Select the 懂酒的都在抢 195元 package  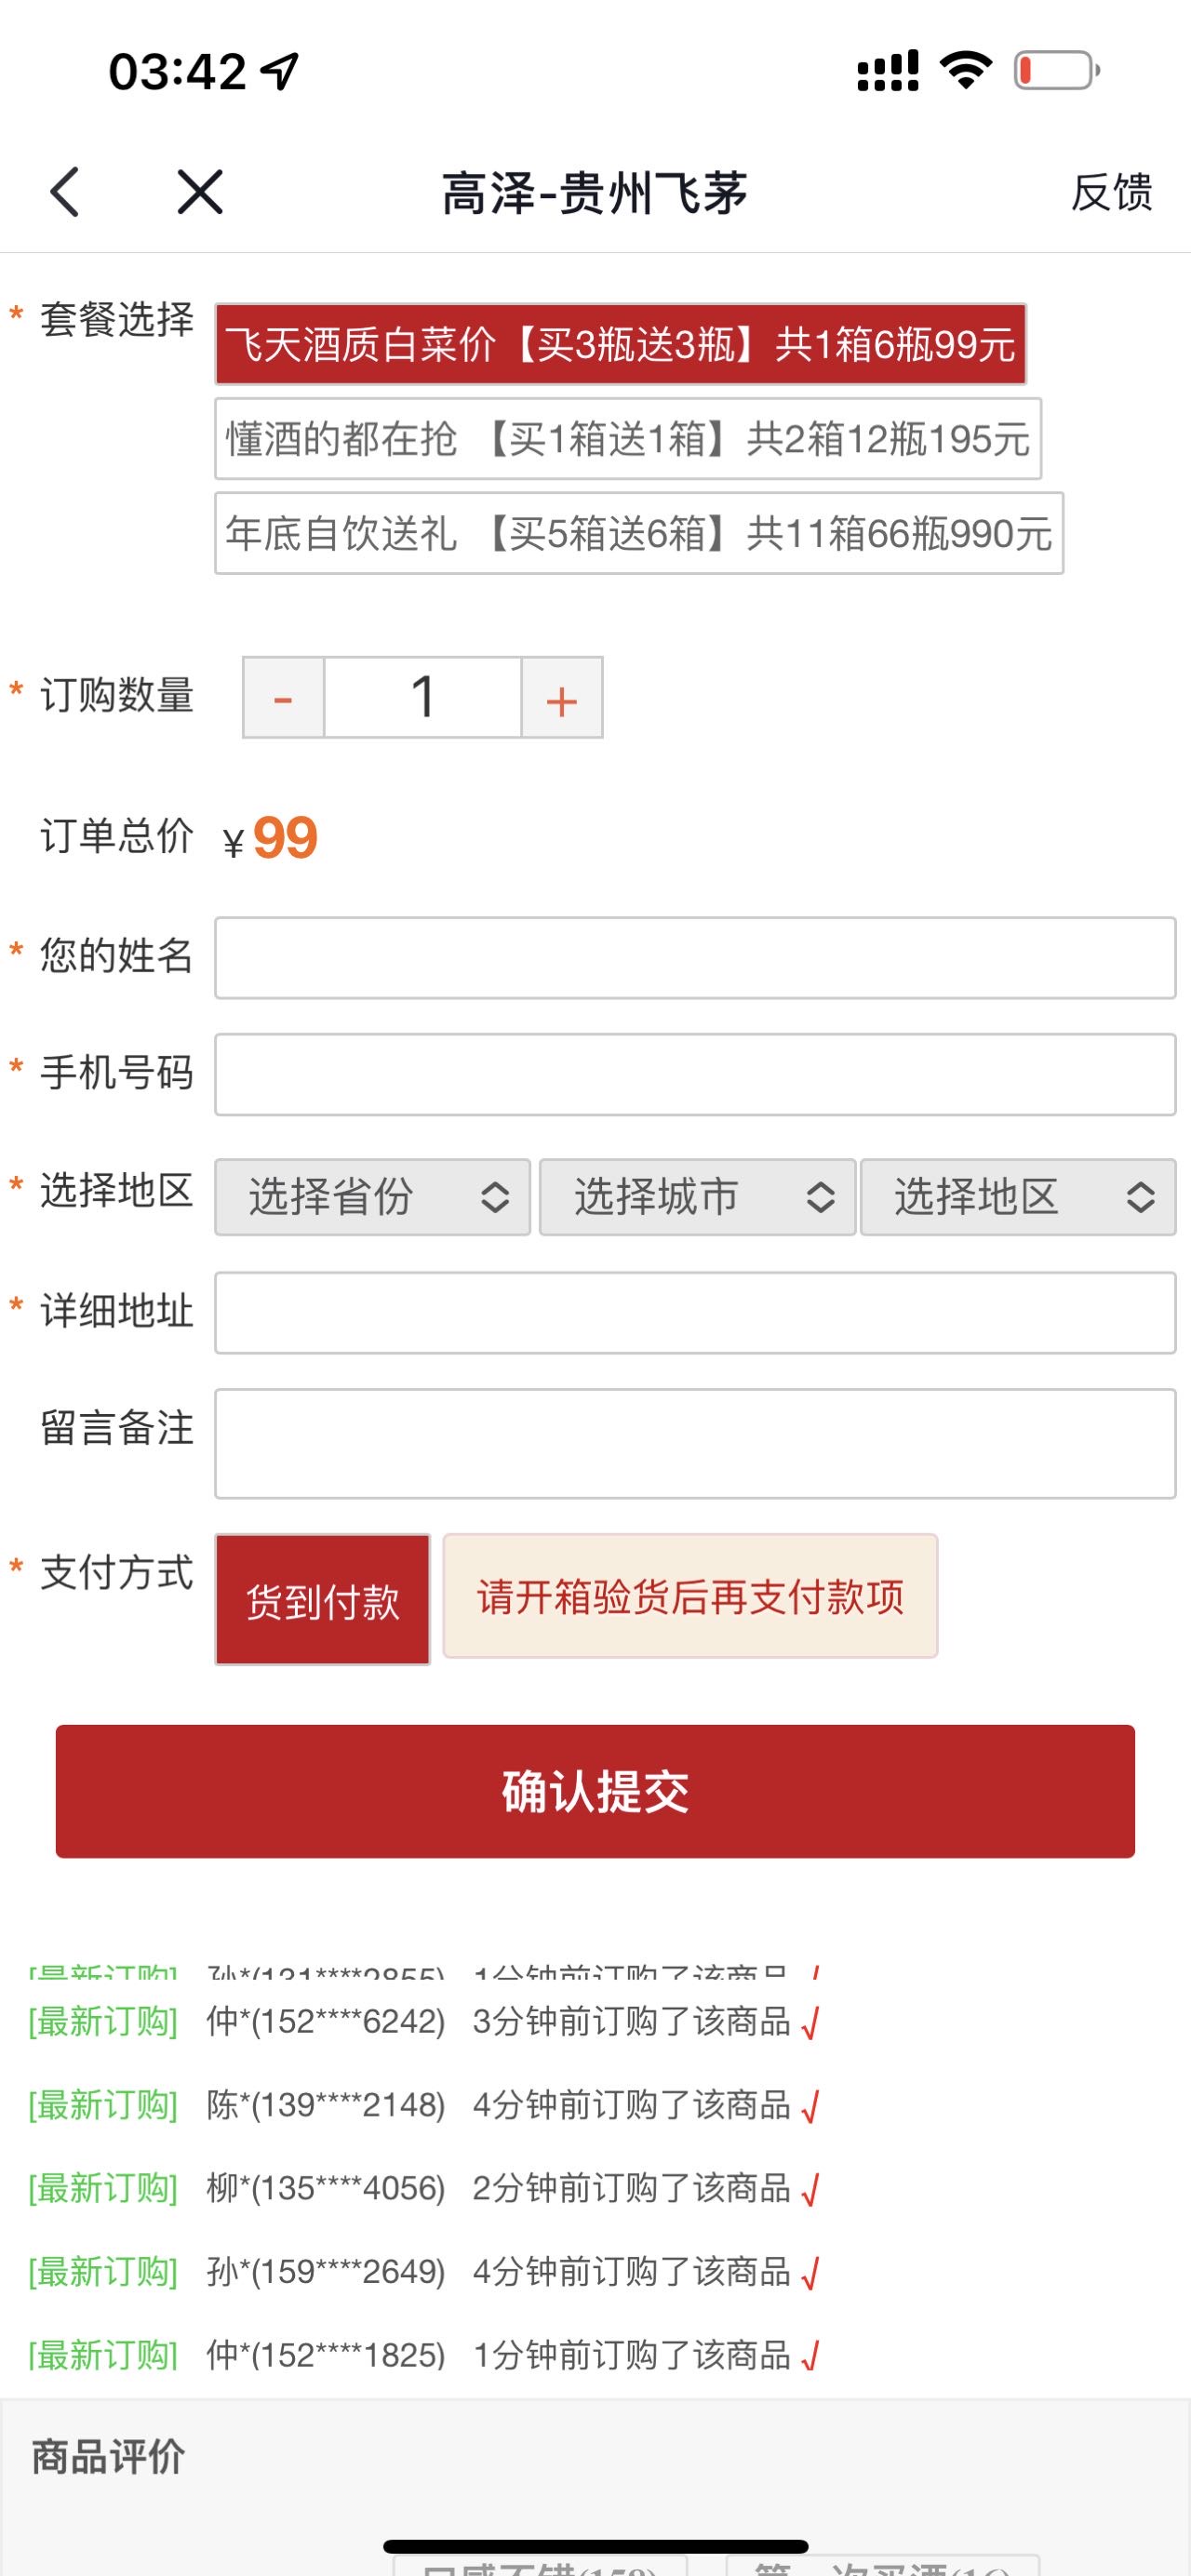(x=626, y=438)
